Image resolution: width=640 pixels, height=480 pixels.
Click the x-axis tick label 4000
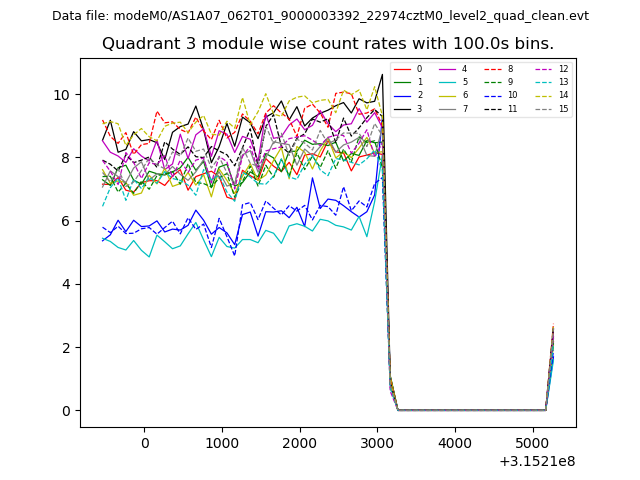pos(454,443)
